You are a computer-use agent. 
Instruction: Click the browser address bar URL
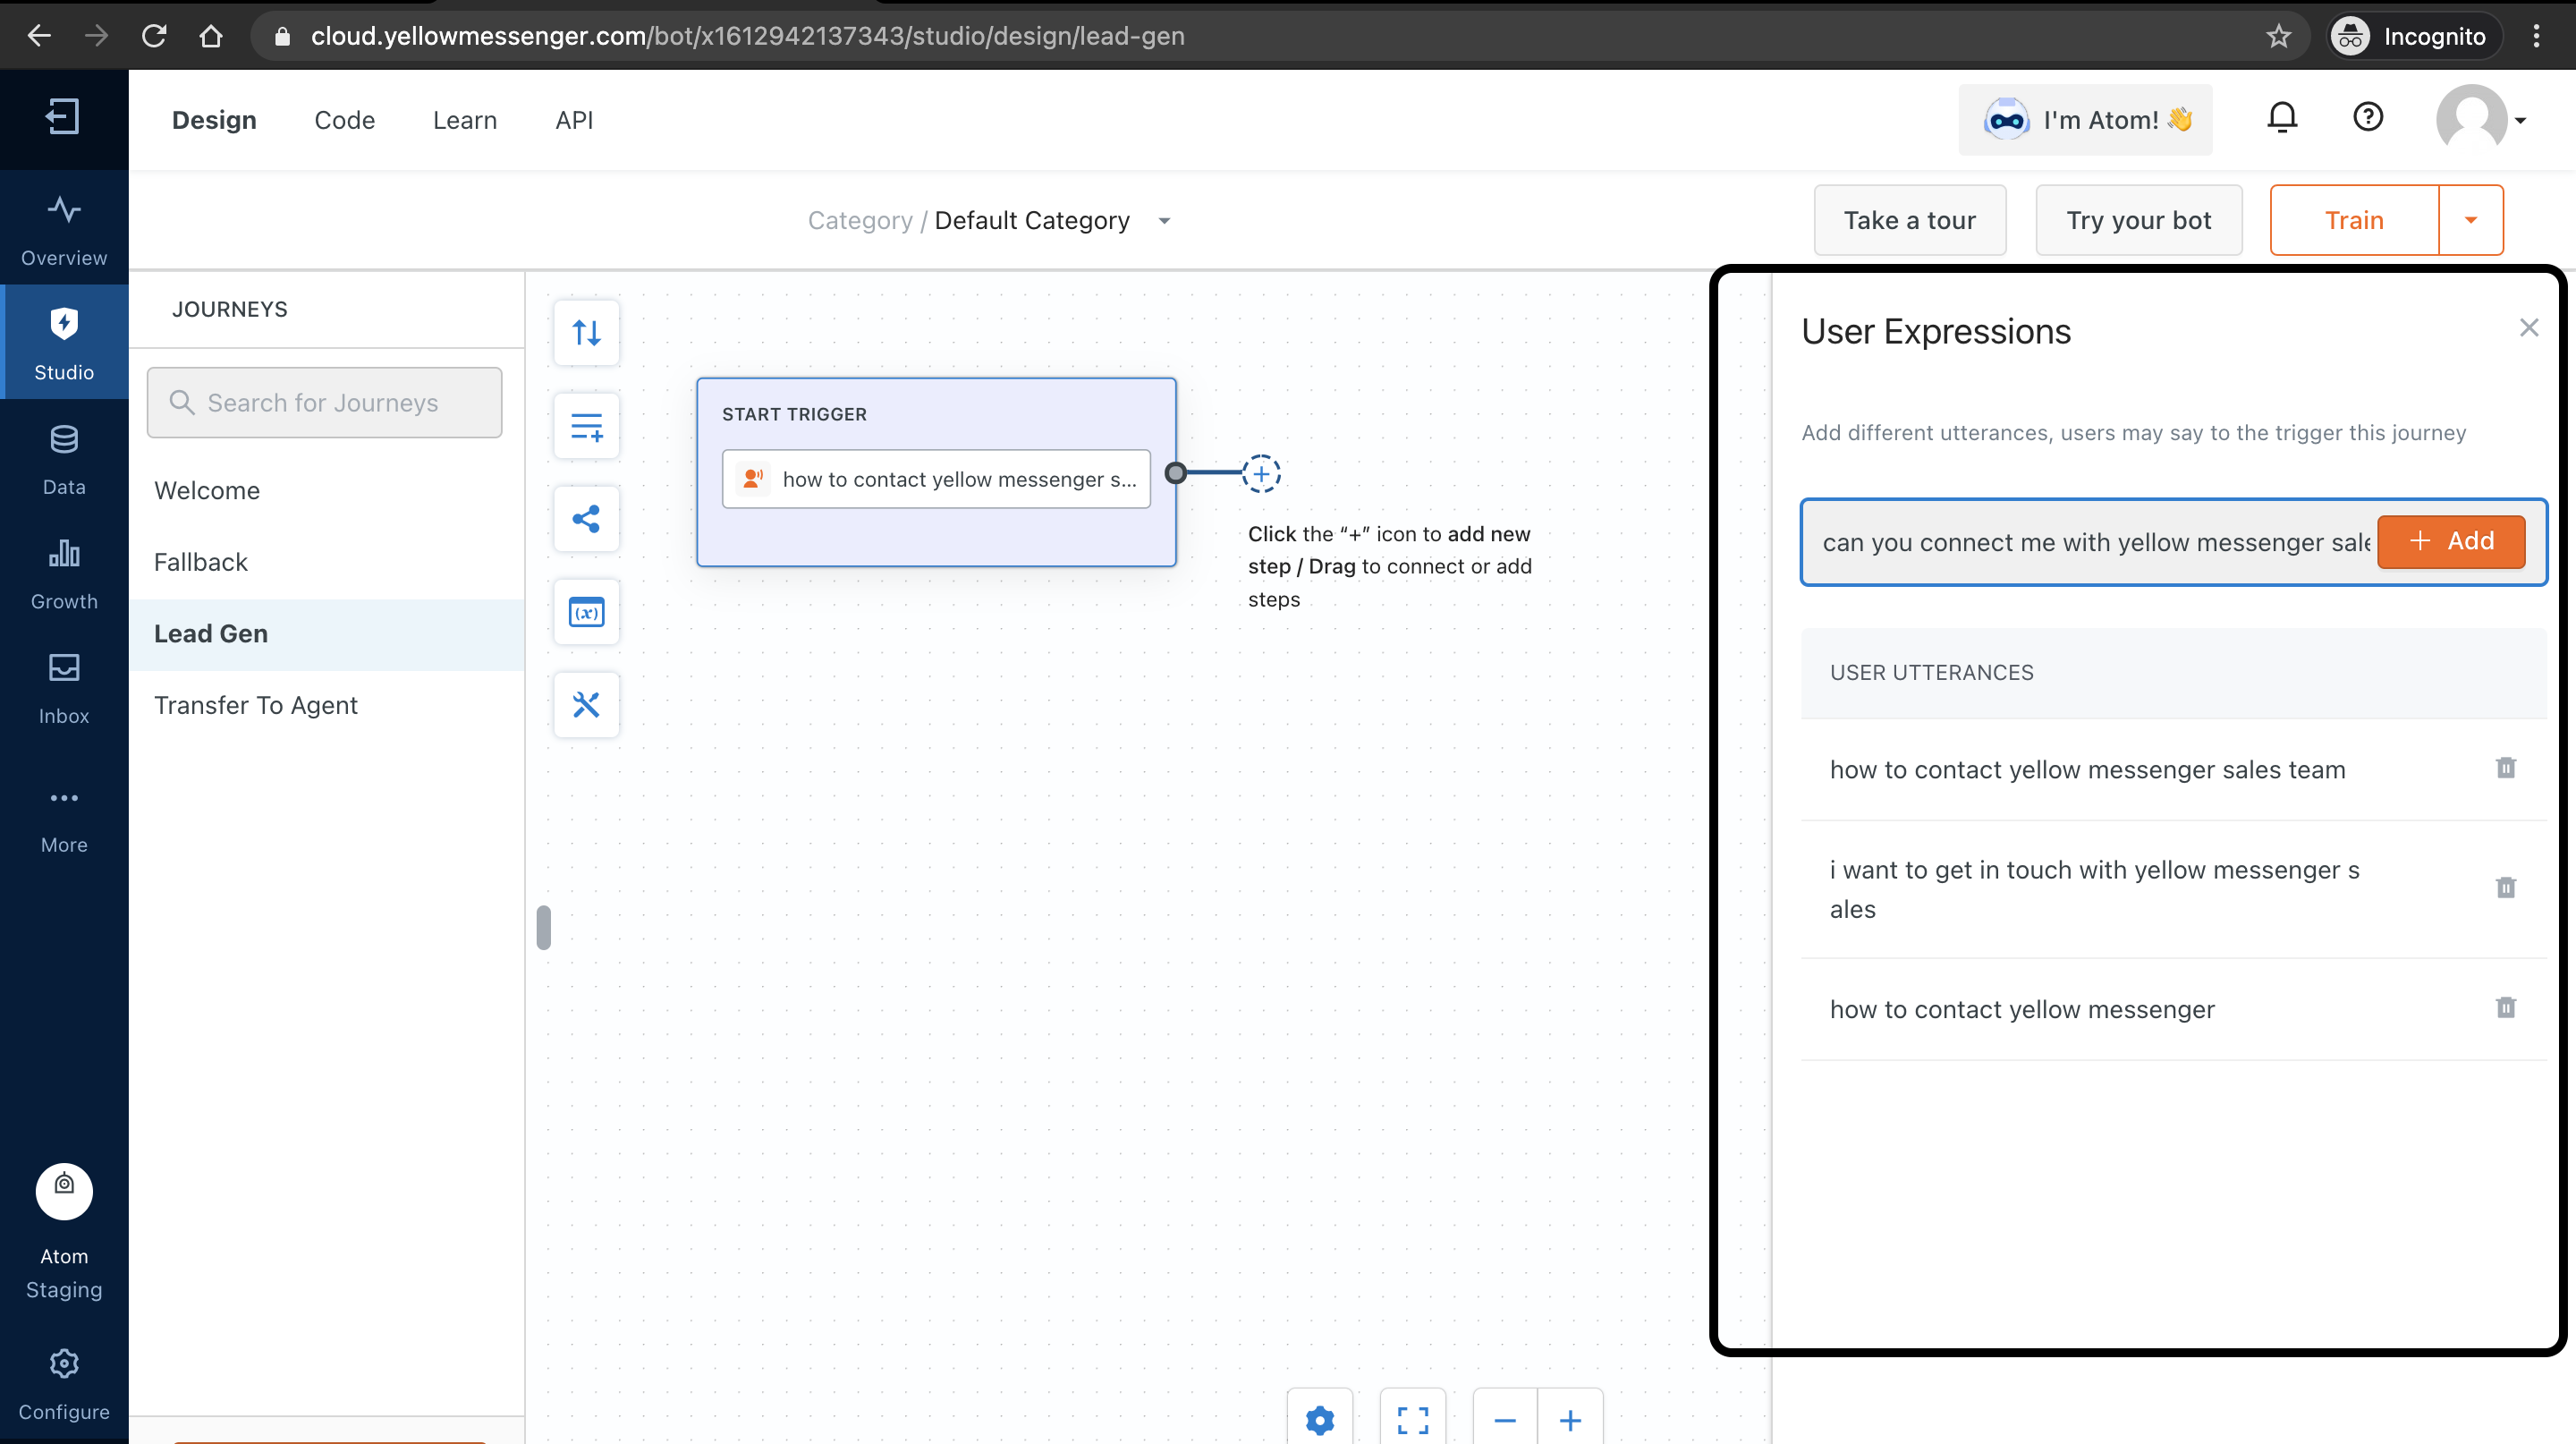coord(747,36)
